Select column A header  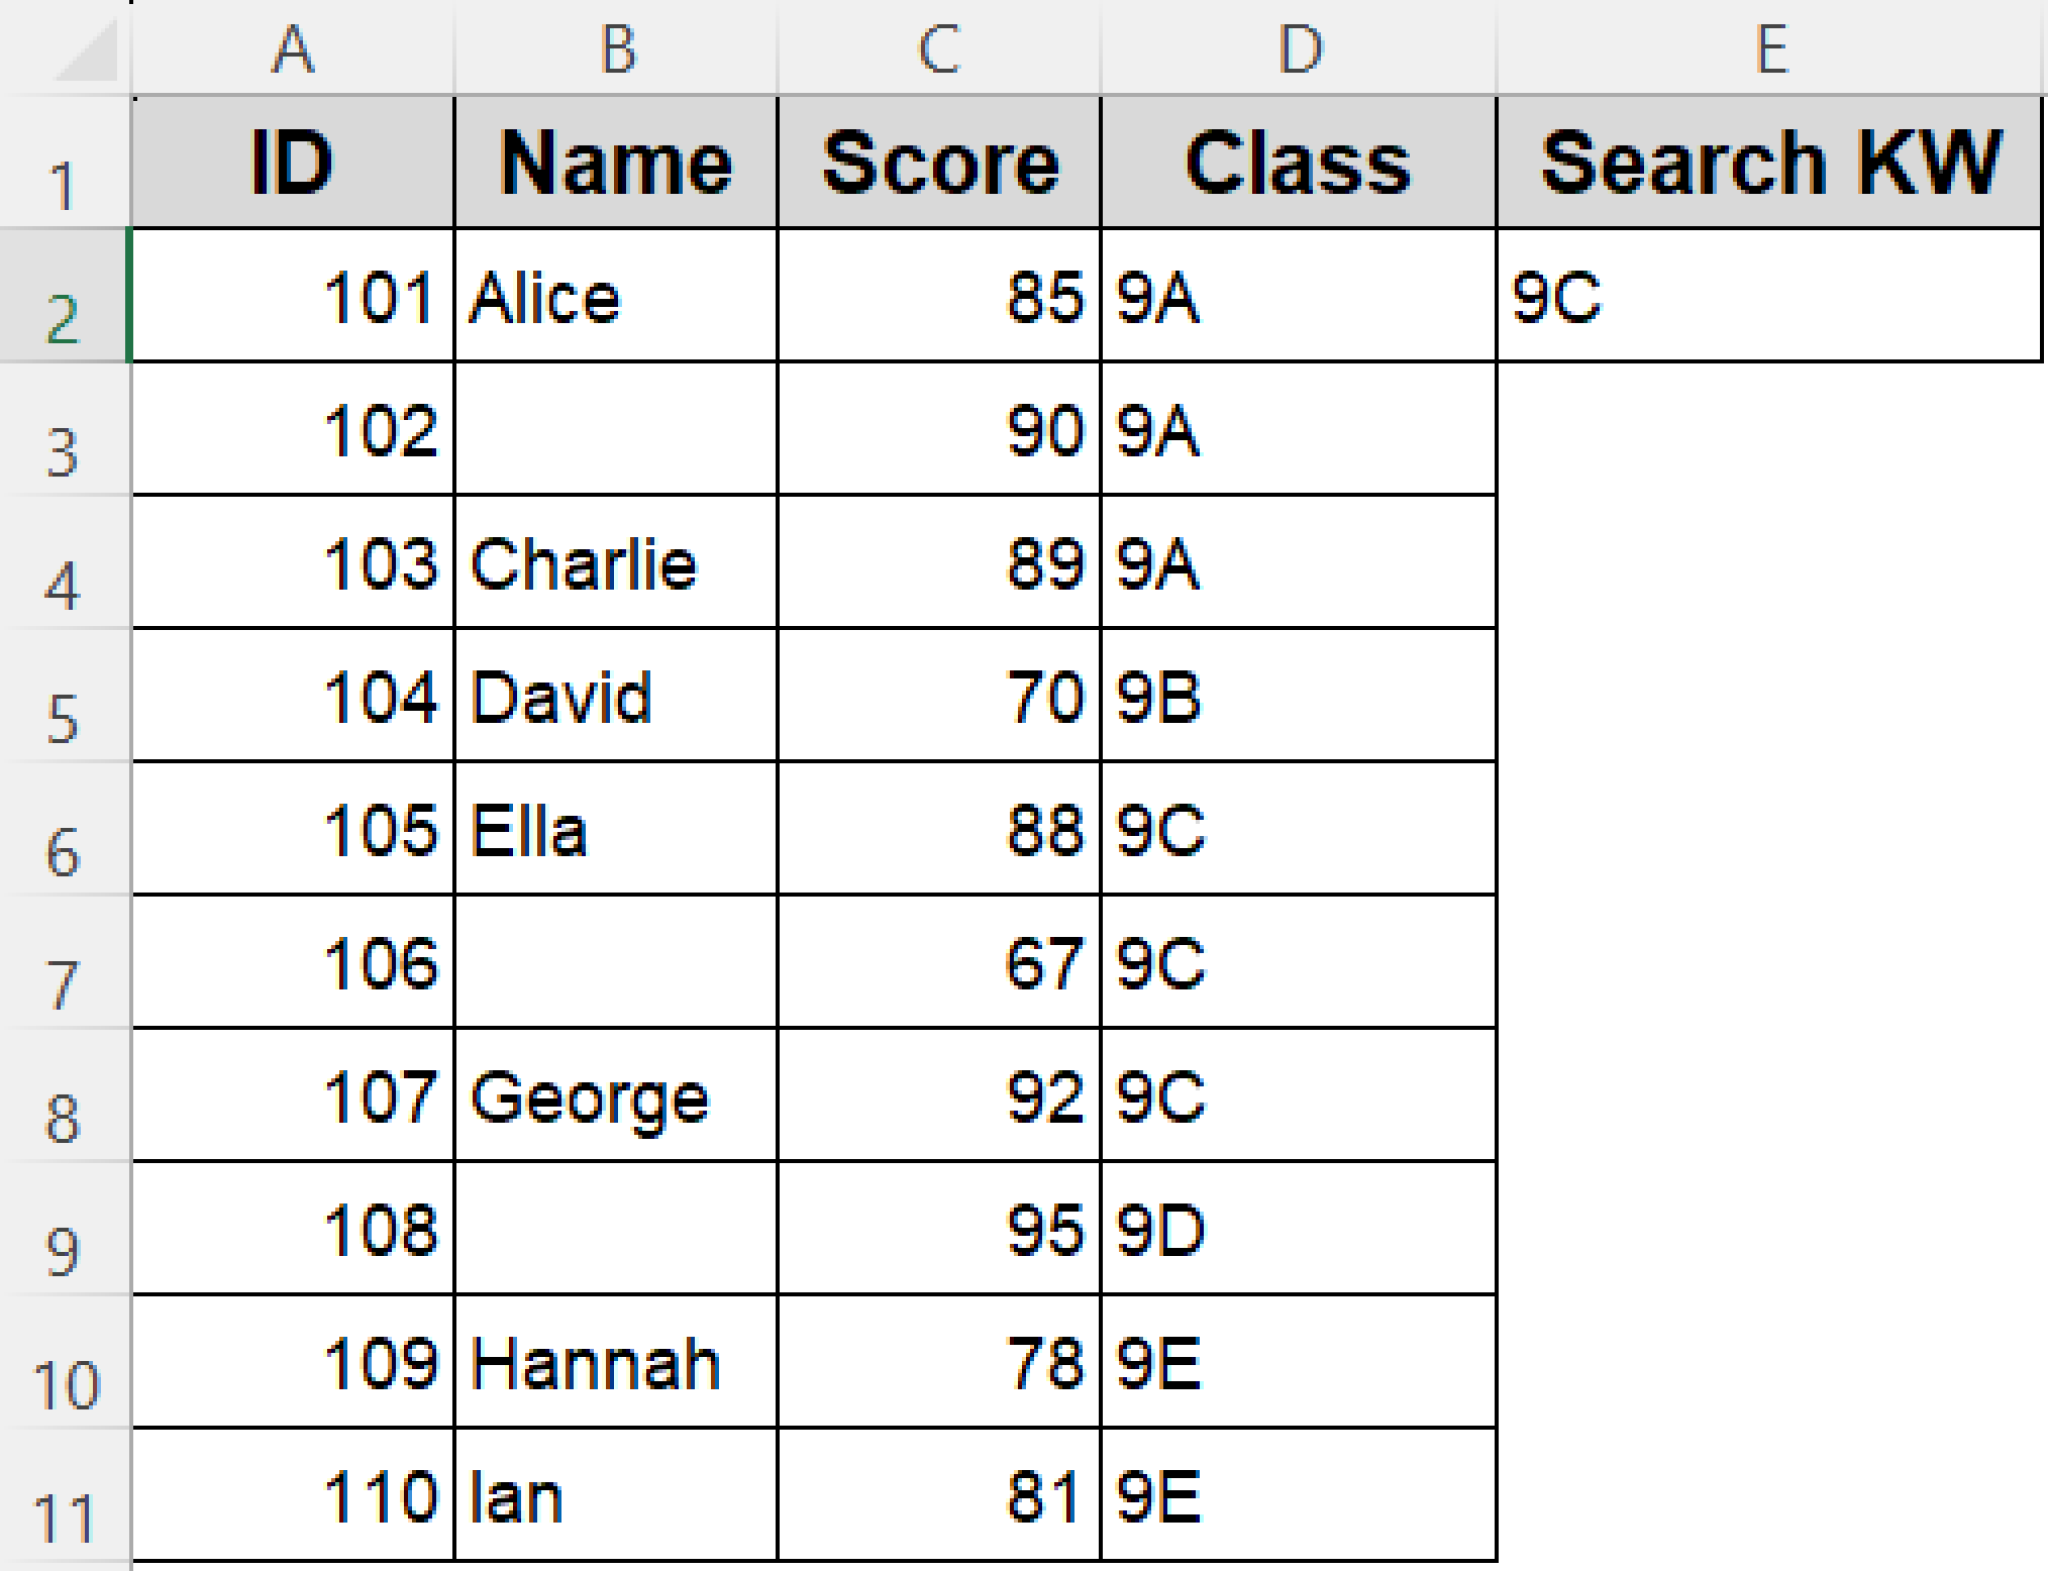(292, 48)
